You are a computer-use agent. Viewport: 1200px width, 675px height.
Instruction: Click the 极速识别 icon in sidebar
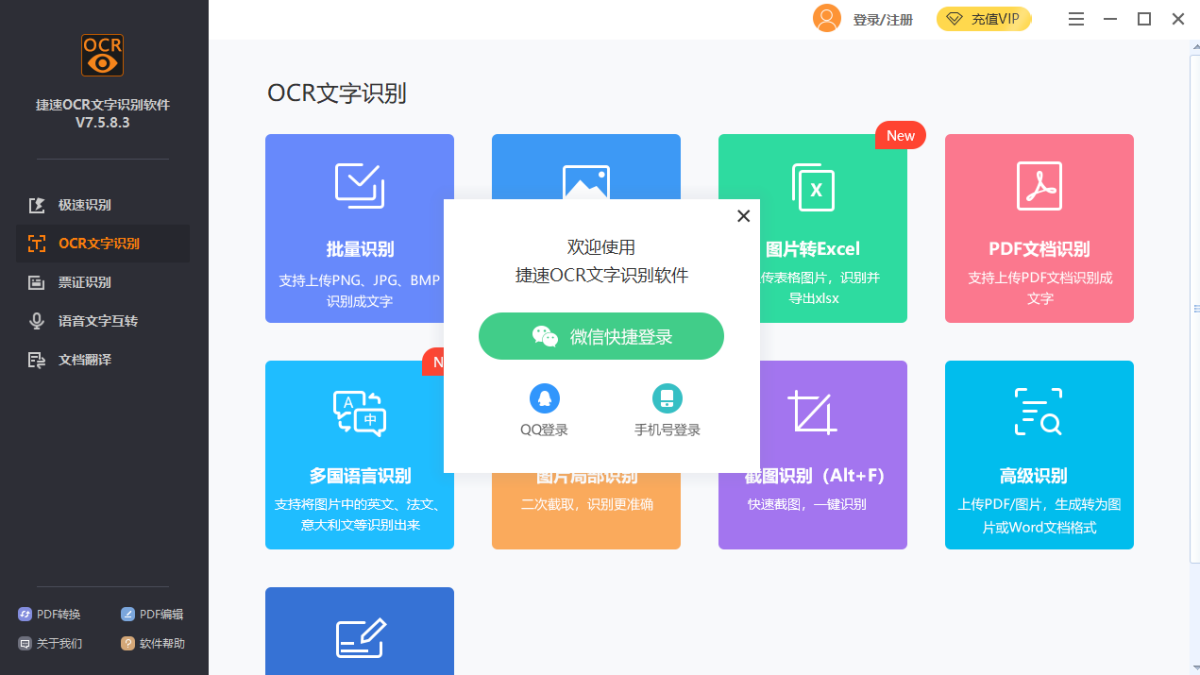(x=37, y=205)
